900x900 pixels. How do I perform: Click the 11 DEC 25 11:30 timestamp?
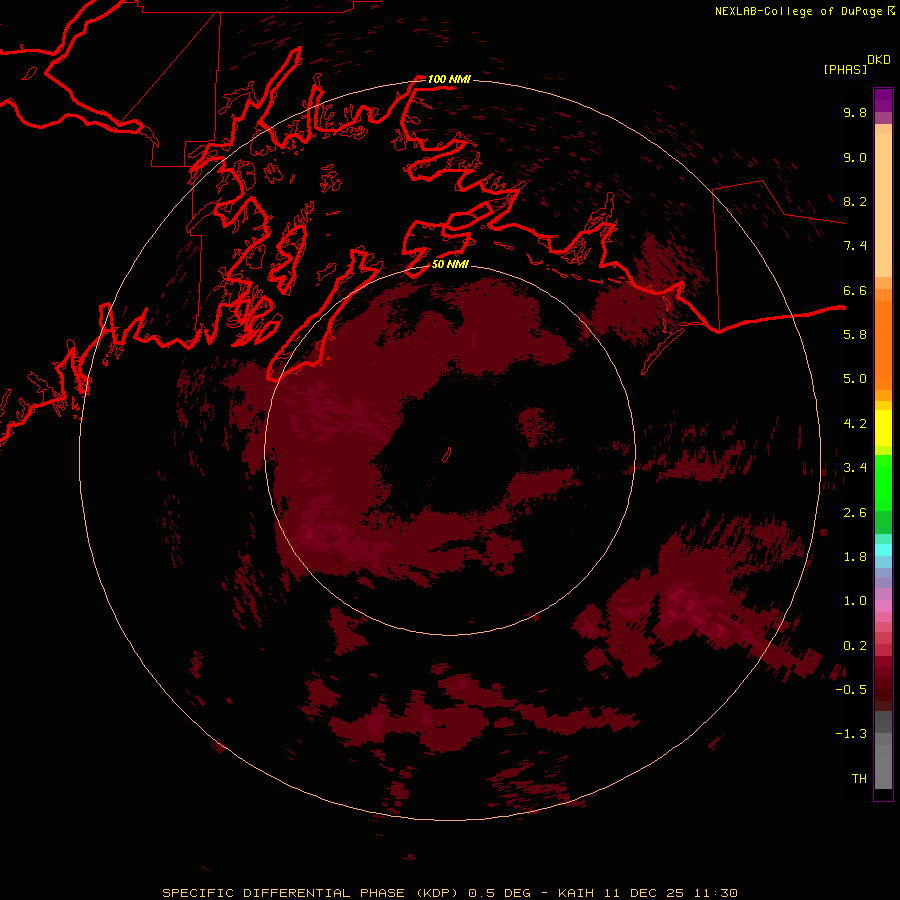[670, 893]
